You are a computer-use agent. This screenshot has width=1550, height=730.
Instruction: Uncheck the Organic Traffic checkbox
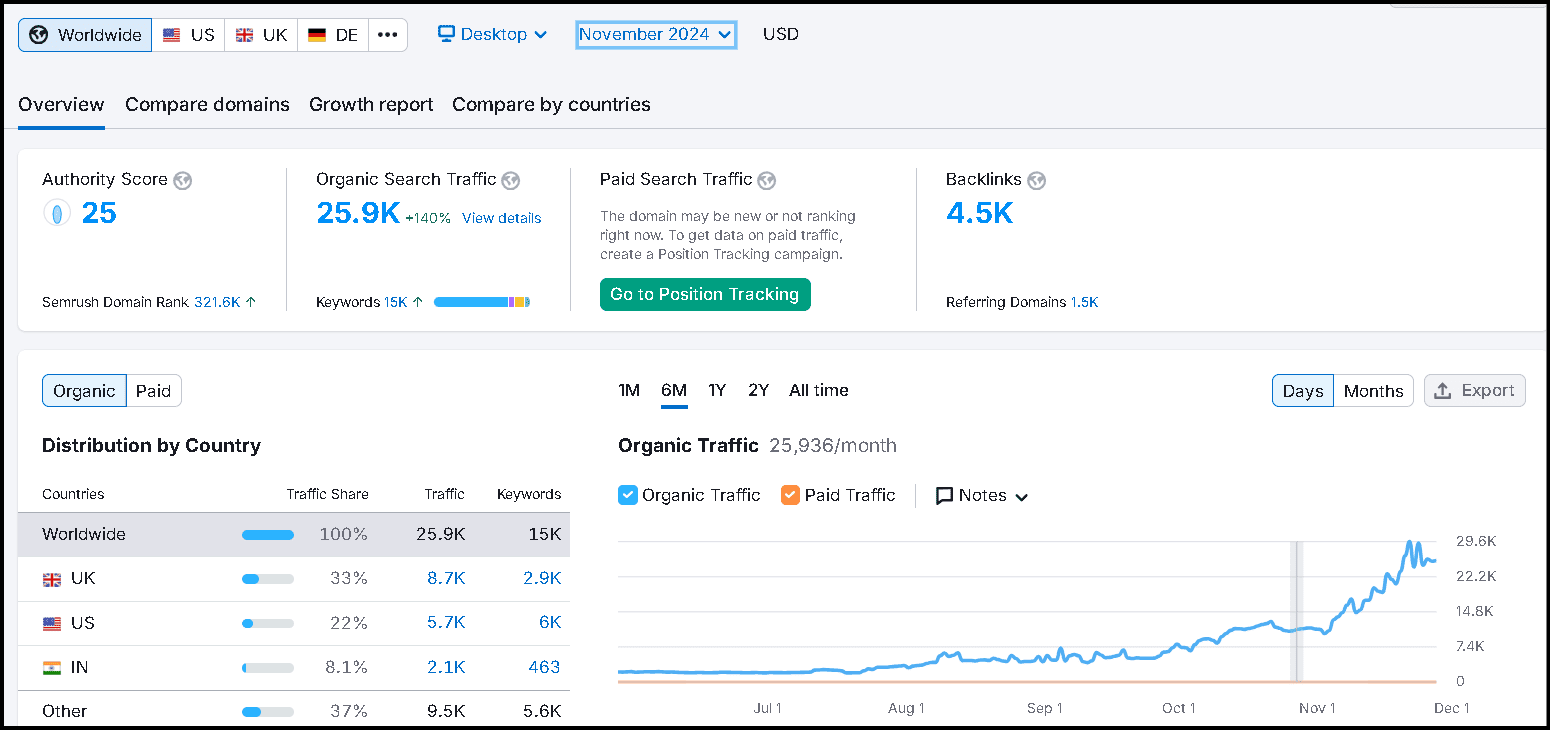coord(628,495)
